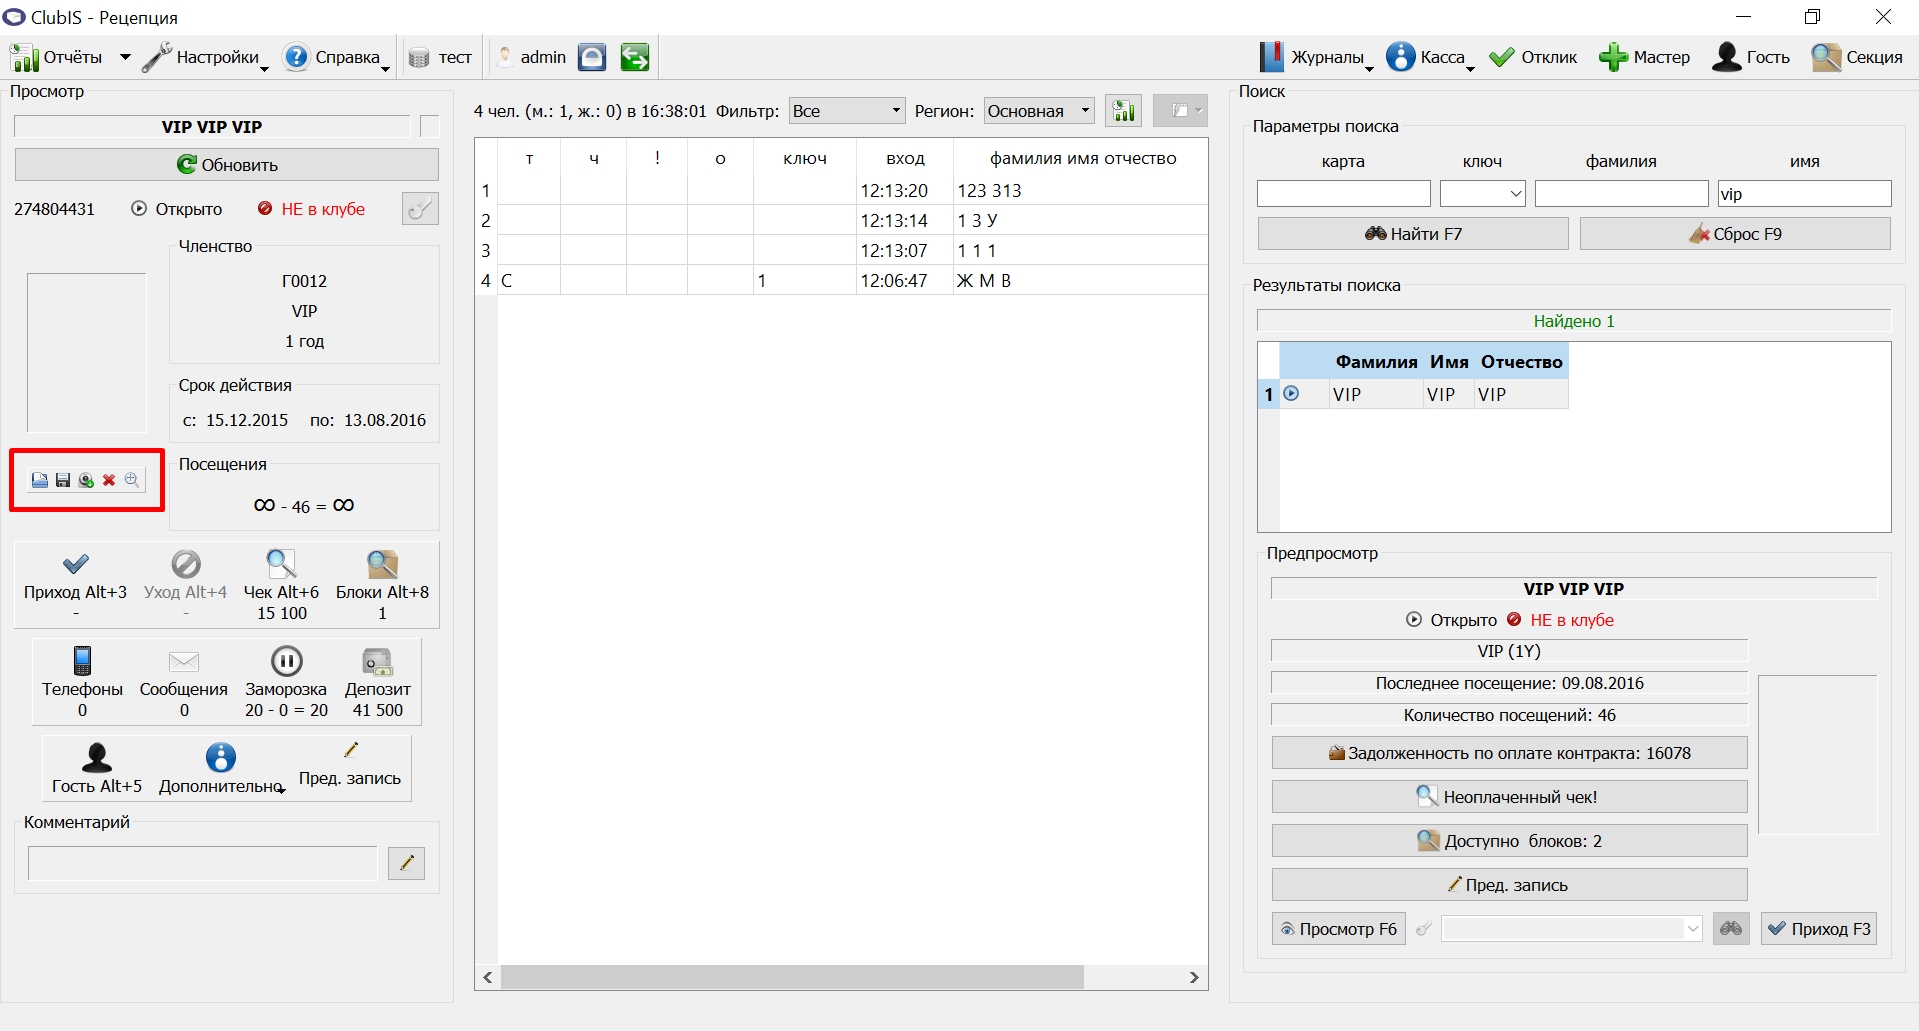The width and height of the screenshot is (1919, 1031).
Task: Open the photo file loader icon
Action: click(39, 480)
